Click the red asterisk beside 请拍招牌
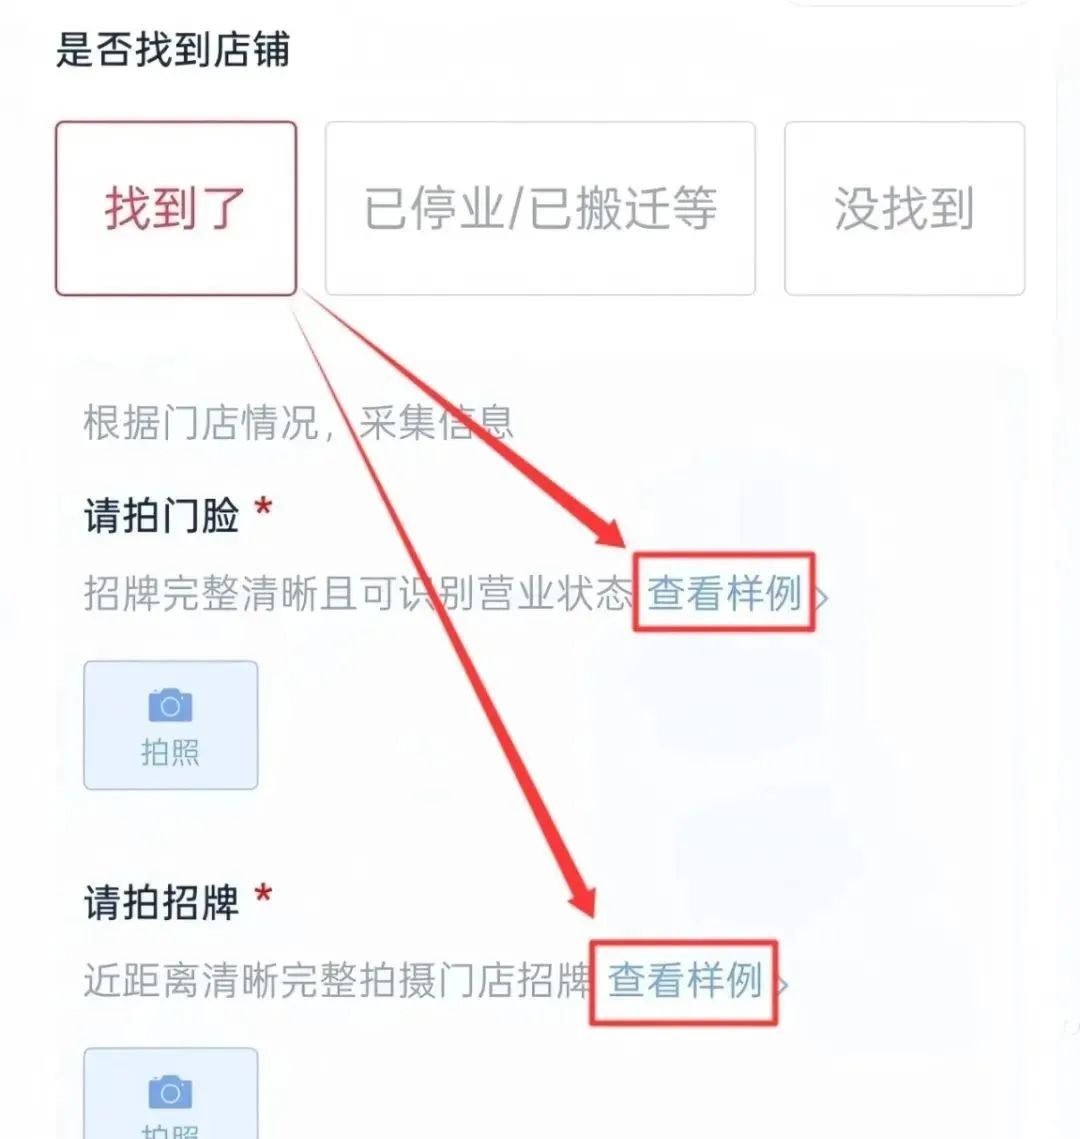Viewport: 1080px width, 1139px height. pyautogui.click(x=263, y=893)
